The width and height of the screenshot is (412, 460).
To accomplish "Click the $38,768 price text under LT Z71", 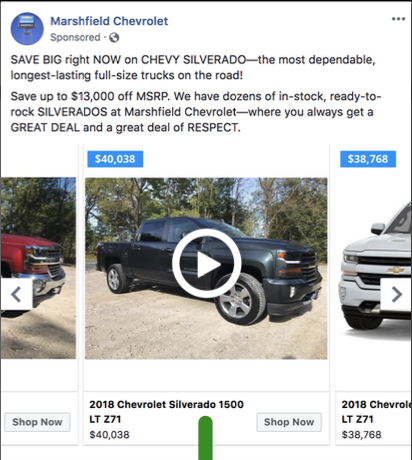I will coord(361,435).
